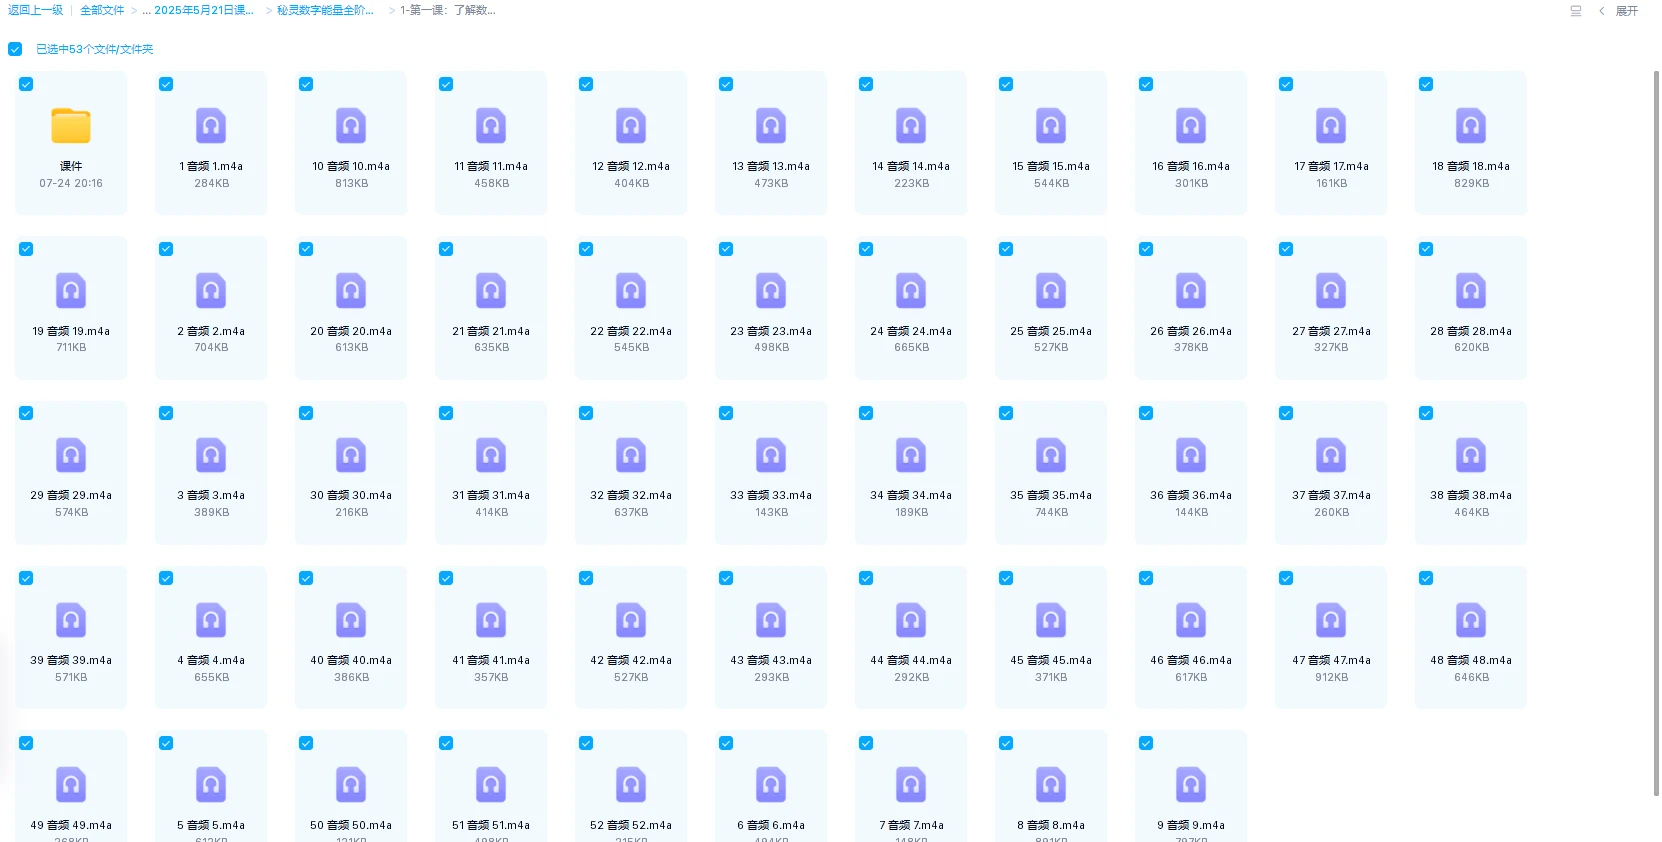Screen dimensions: 1662x842
Task: Click the audio icon of 11 音频 11.m4a
Action: coord(491,126)
